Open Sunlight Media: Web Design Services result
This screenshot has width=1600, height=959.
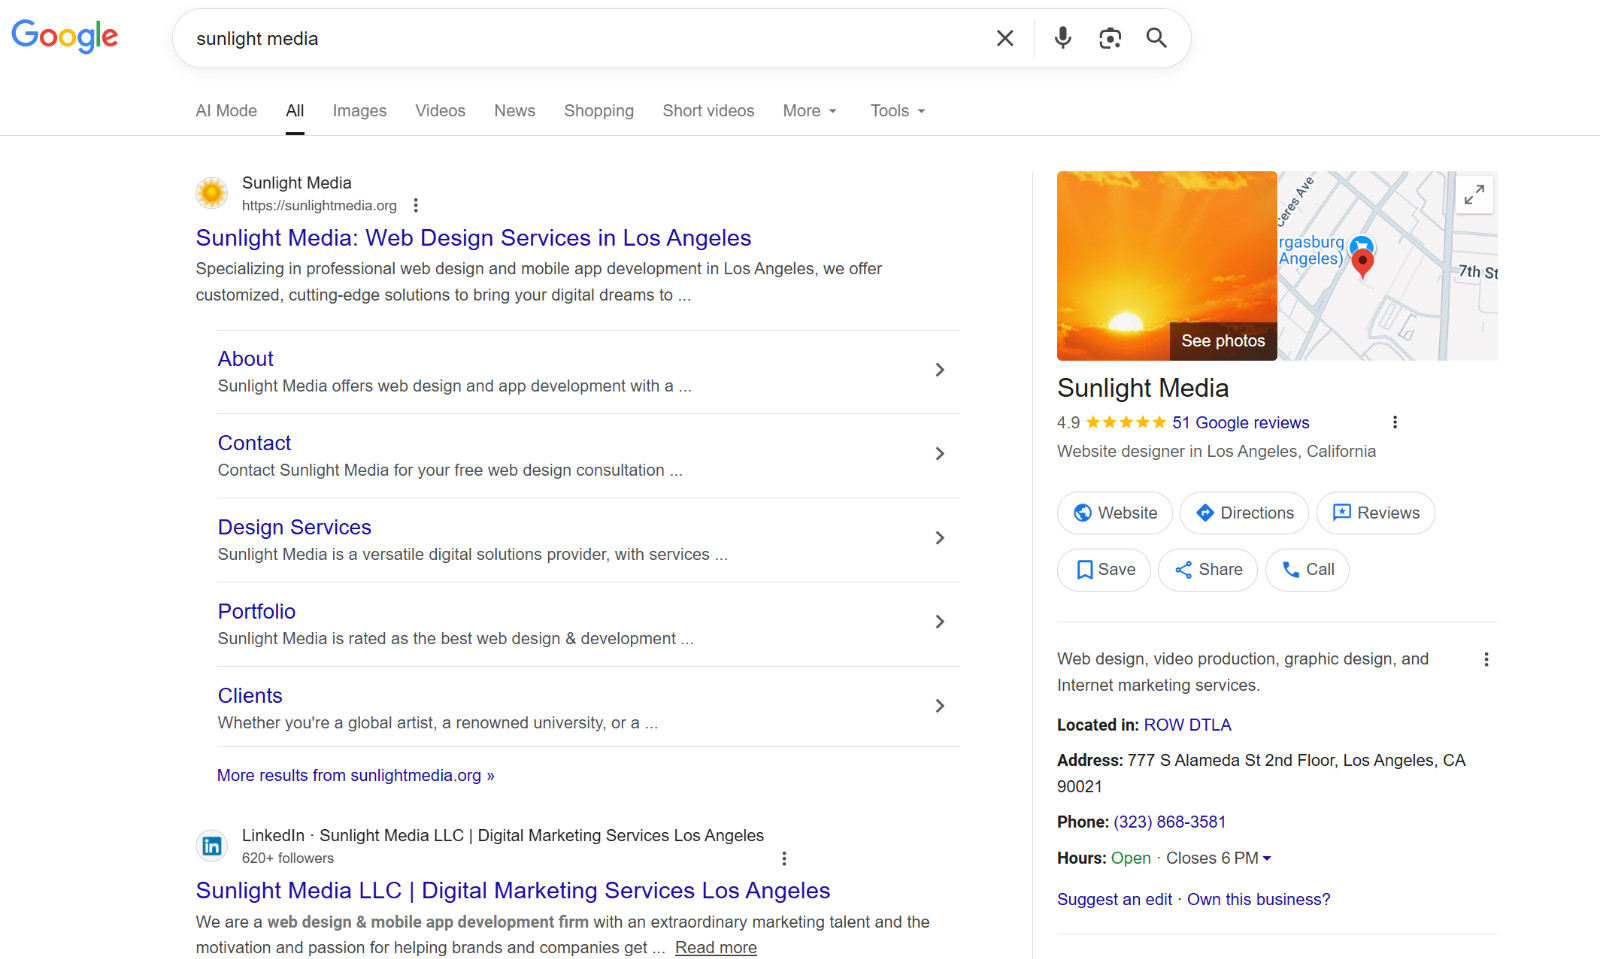click(473, 238)
